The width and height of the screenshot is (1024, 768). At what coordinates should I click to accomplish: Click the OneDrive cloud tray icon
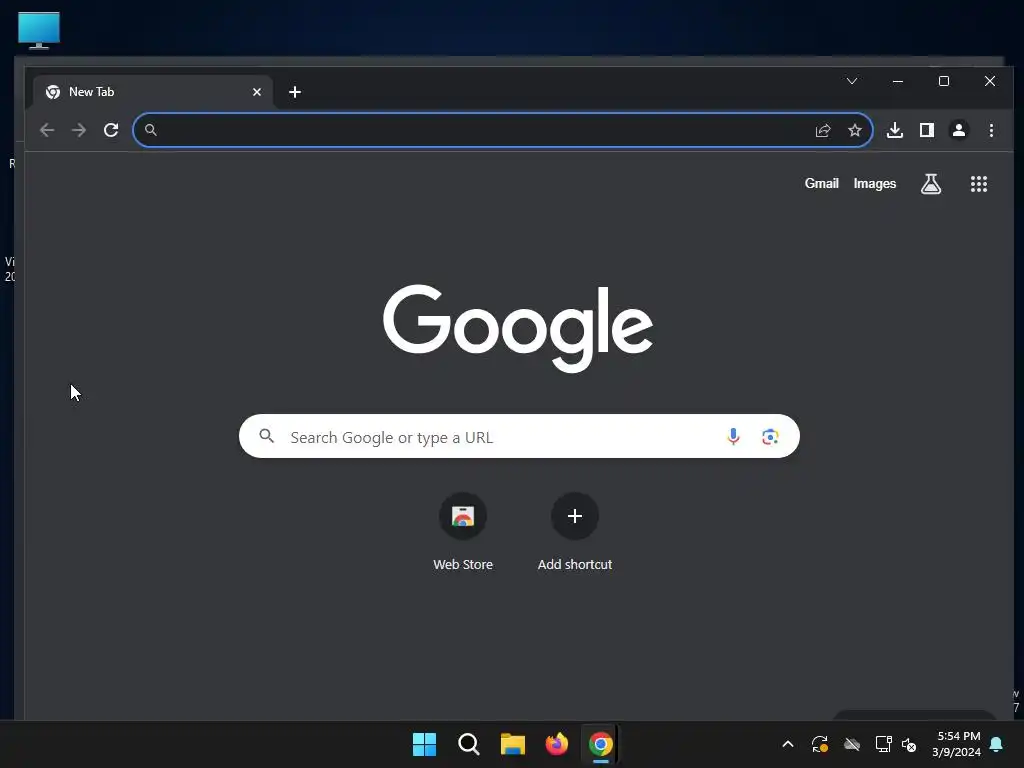coord(852,744)
